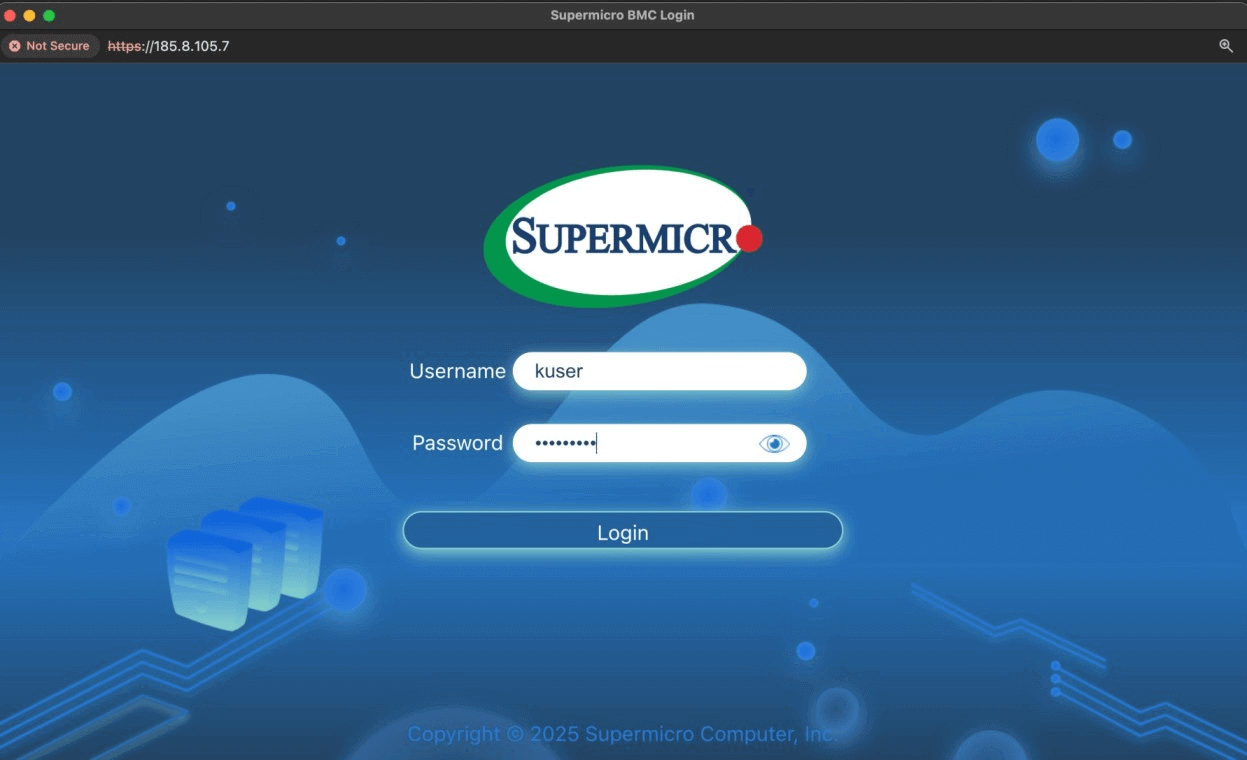Select the 185.8.105.7 address text

pyautogui.click(x=191, y=46)
